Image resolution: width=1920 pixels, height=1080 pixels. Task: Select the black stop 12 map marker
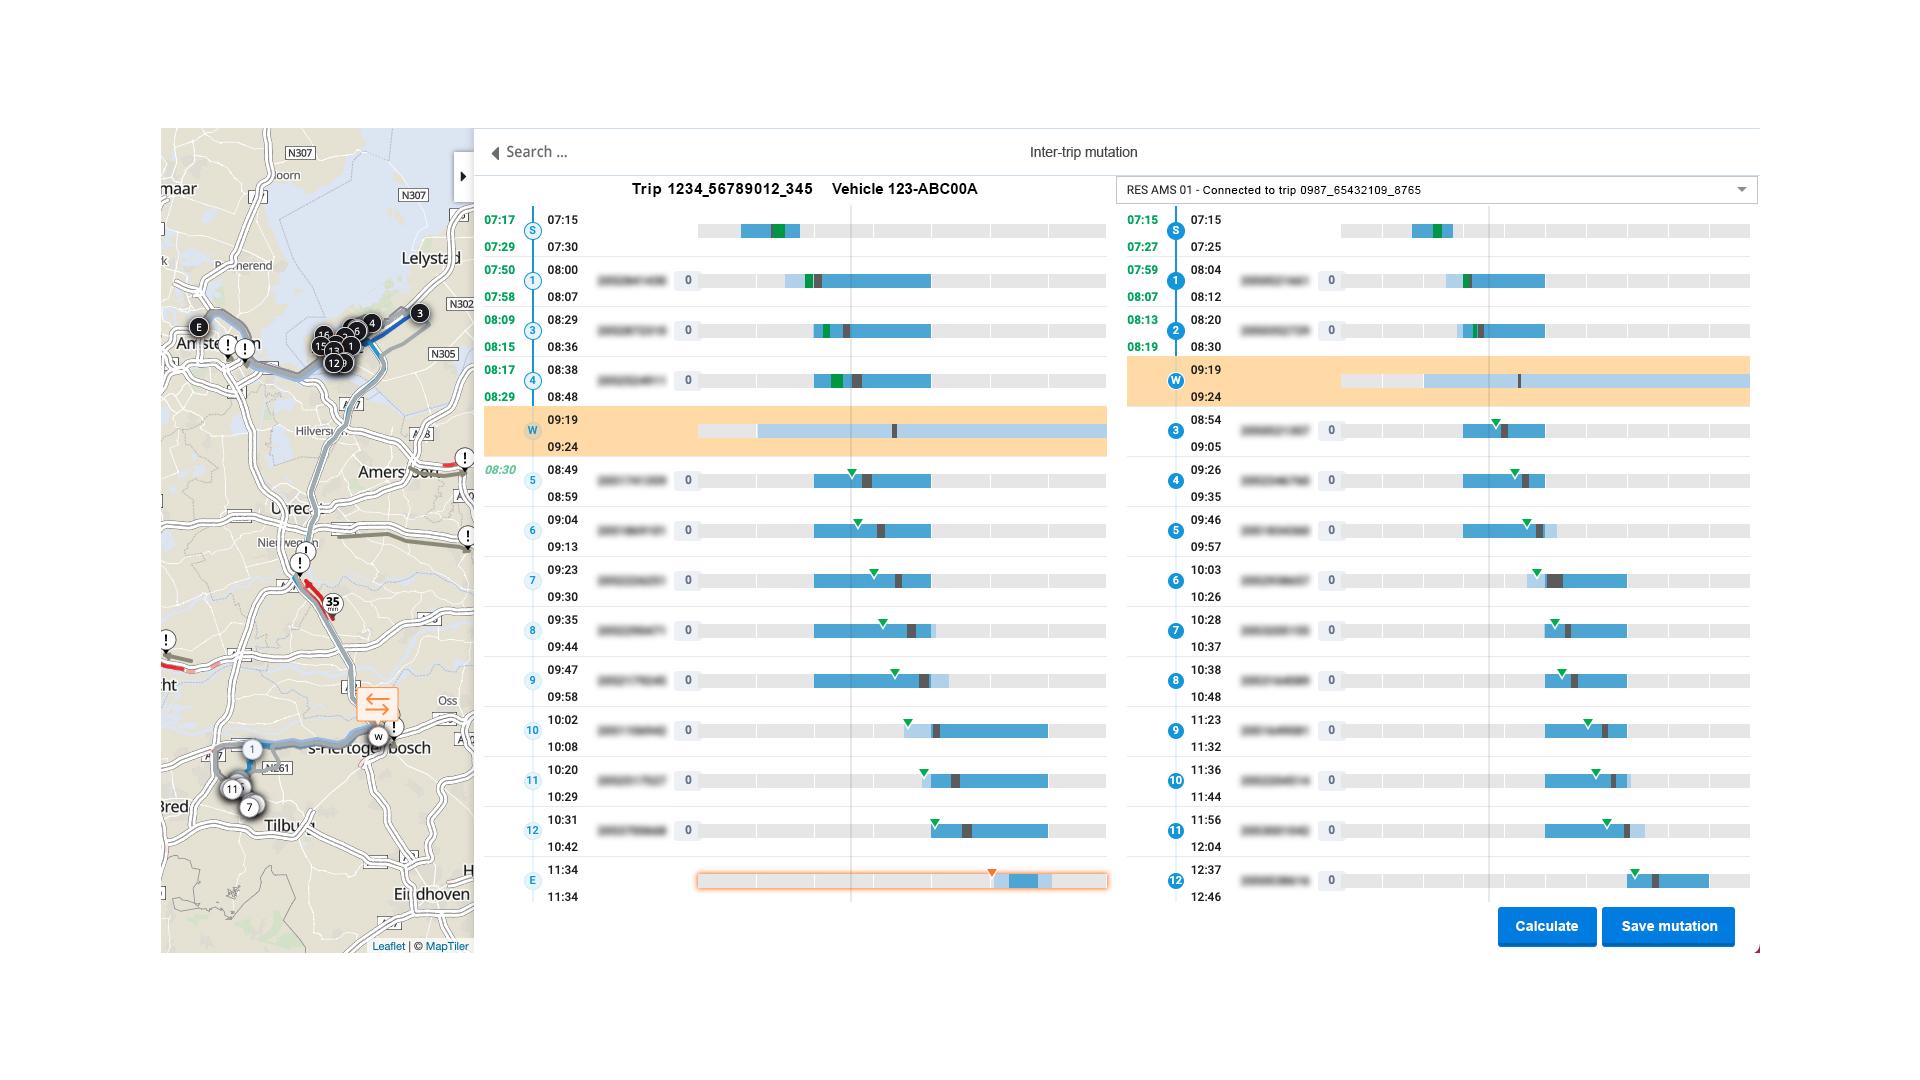coord(334,364)
